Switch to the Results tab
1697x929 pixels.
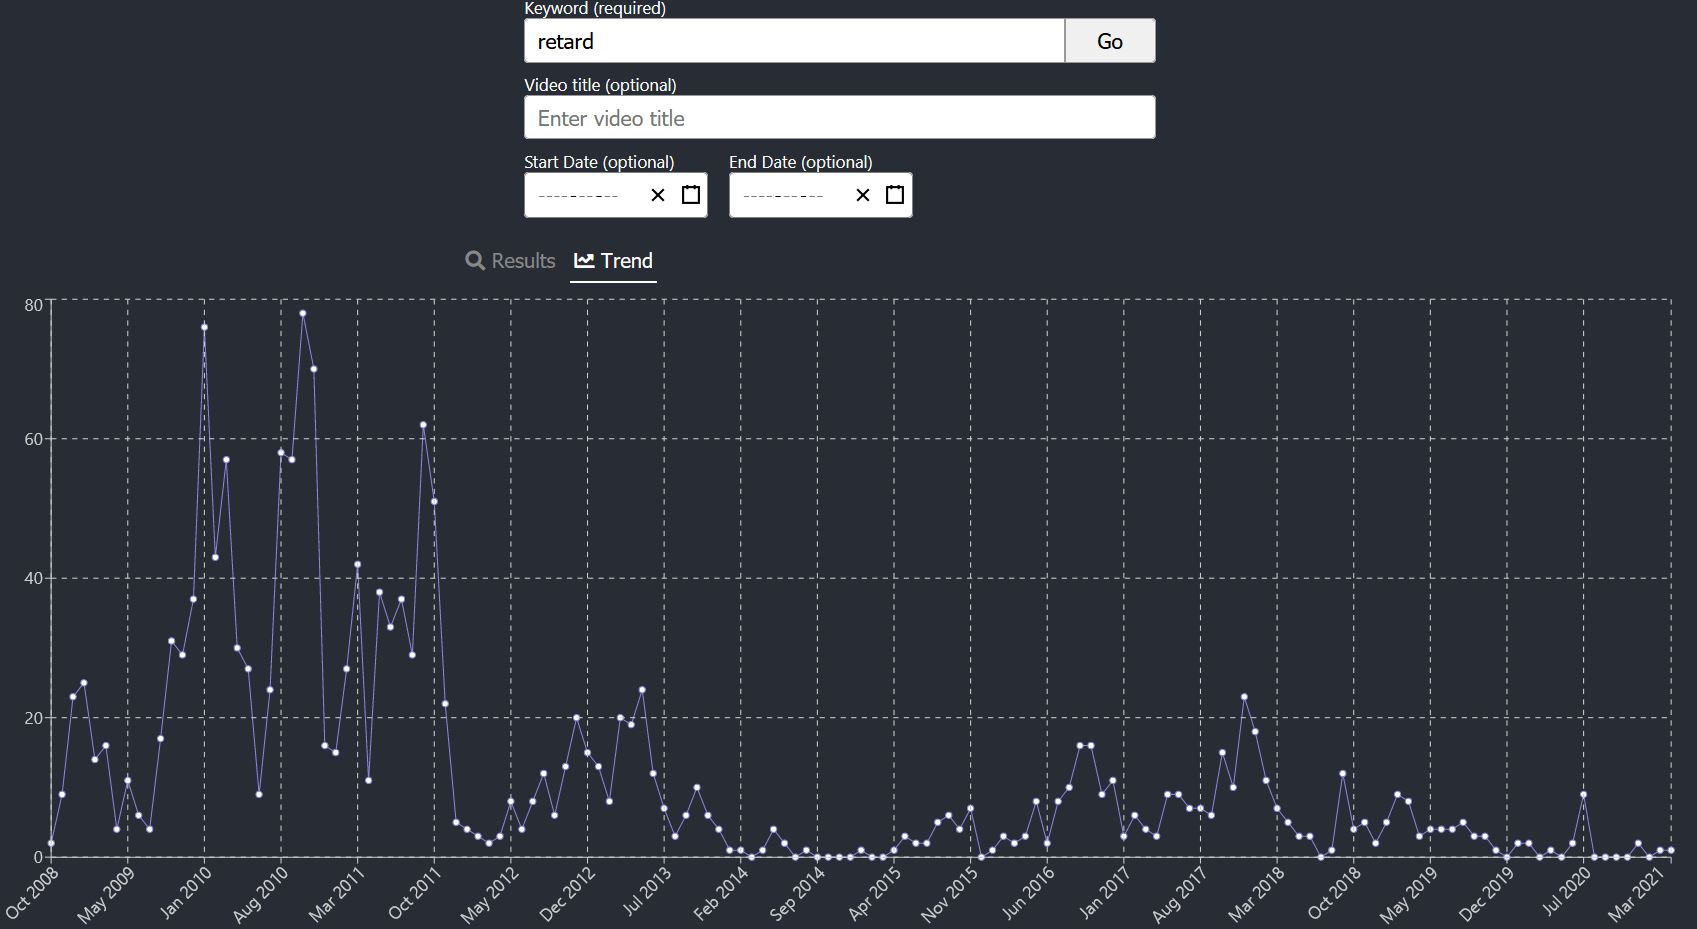coord(510,261)
